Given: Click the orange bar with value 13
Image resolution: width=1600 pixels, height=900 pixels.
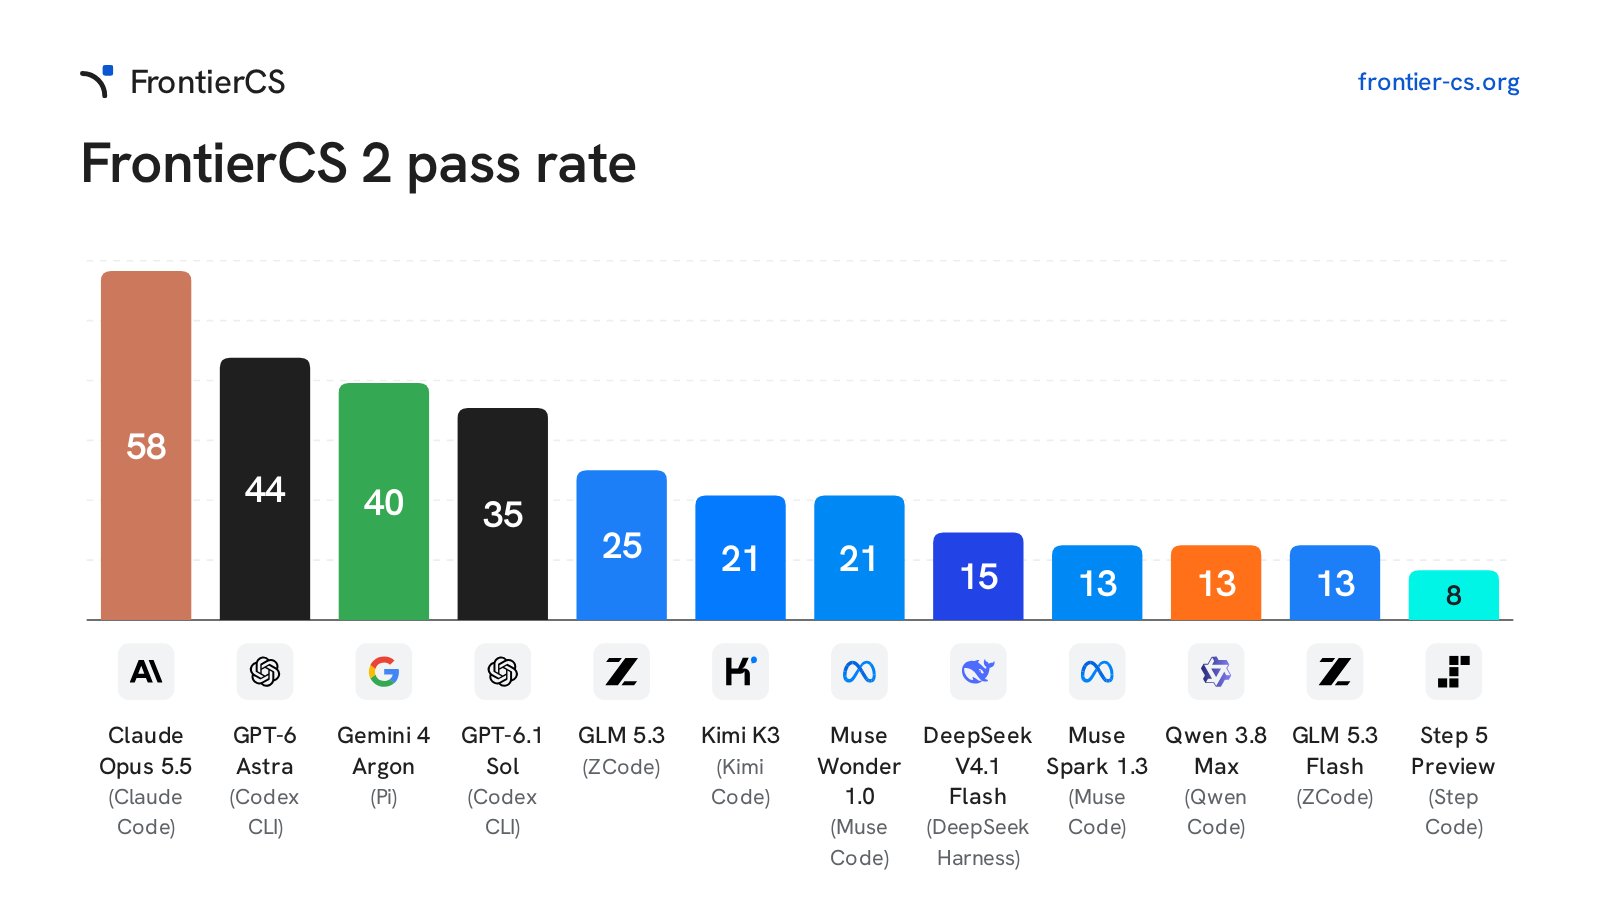Looking at the screenshot, I should pos(1216,582).
